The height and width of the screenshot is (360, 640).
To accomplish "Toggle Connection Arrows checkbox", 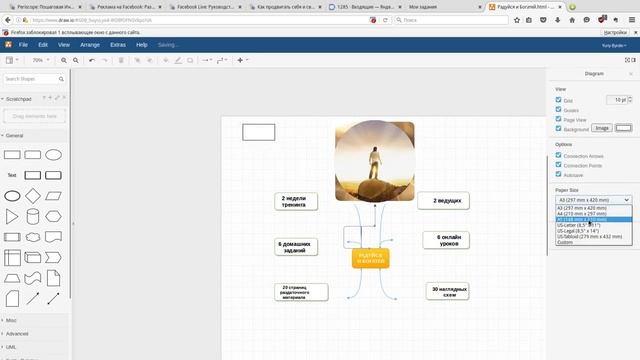I will pyautogui.click(x=558, y=155).
